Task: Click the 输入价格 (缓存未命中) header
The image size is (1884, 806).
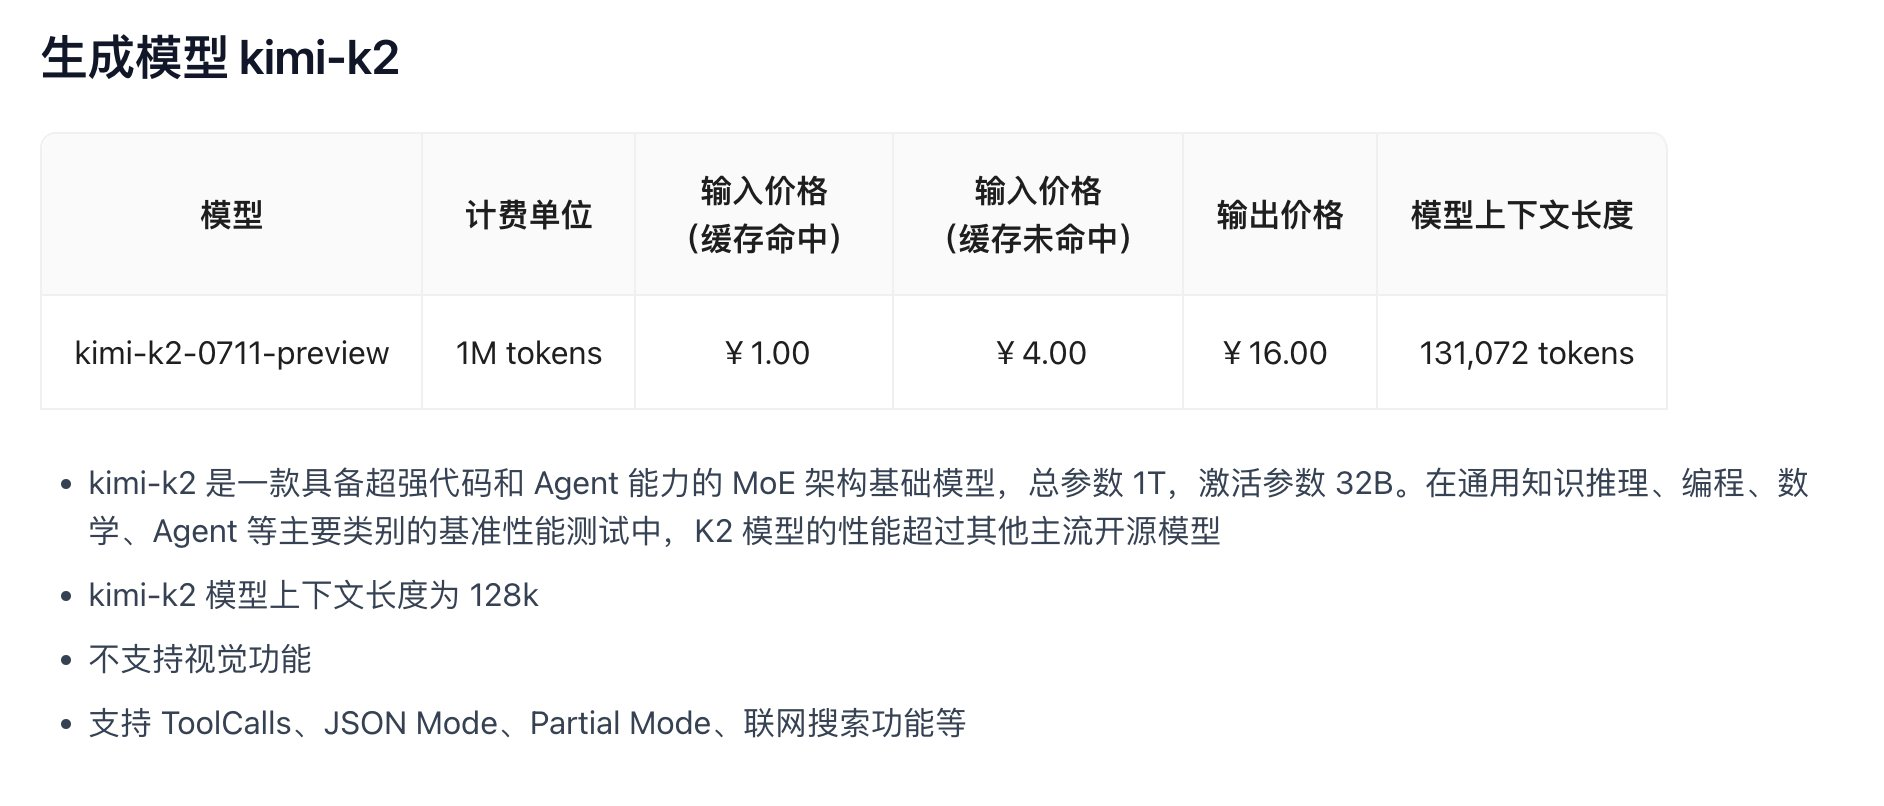Action: [1038, 215]
